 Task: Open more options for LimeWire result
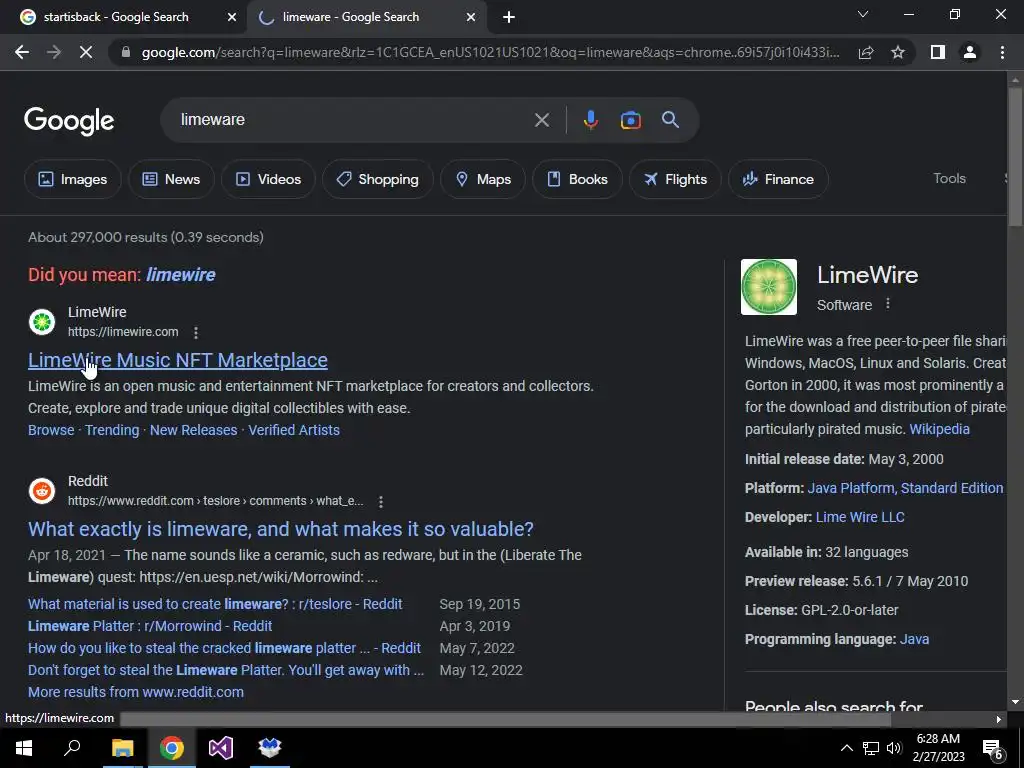tap(195, 333)
